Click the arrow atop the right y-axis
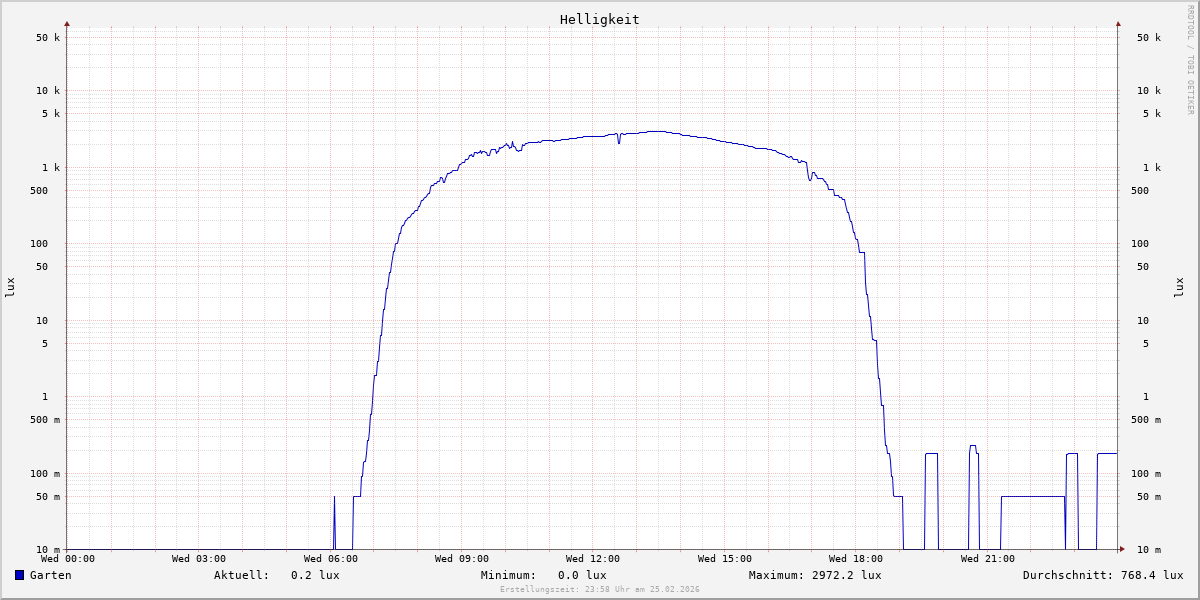The height and width of the screenshot is (600, 1200). click(x=1118, y=23)
